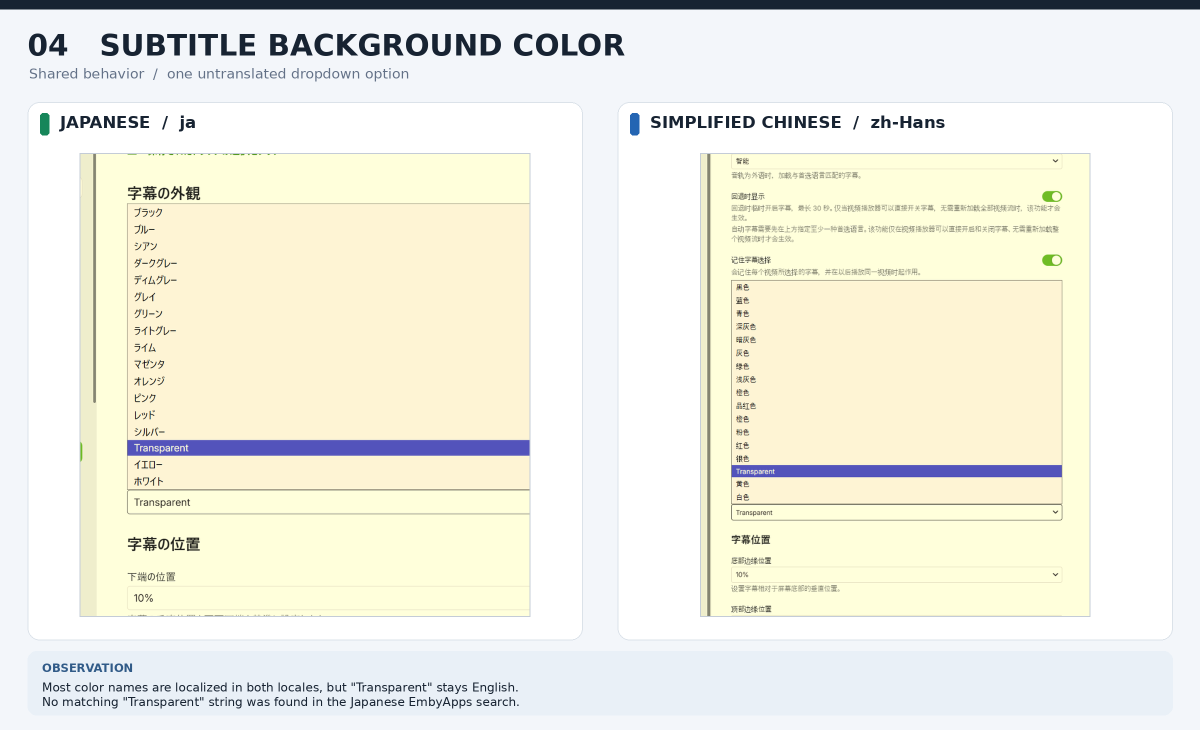The height and width of the screenshot is (730, 1200).
Task: Open the 底部边缘位置 10% dropdown
Action: pos(896,575)
